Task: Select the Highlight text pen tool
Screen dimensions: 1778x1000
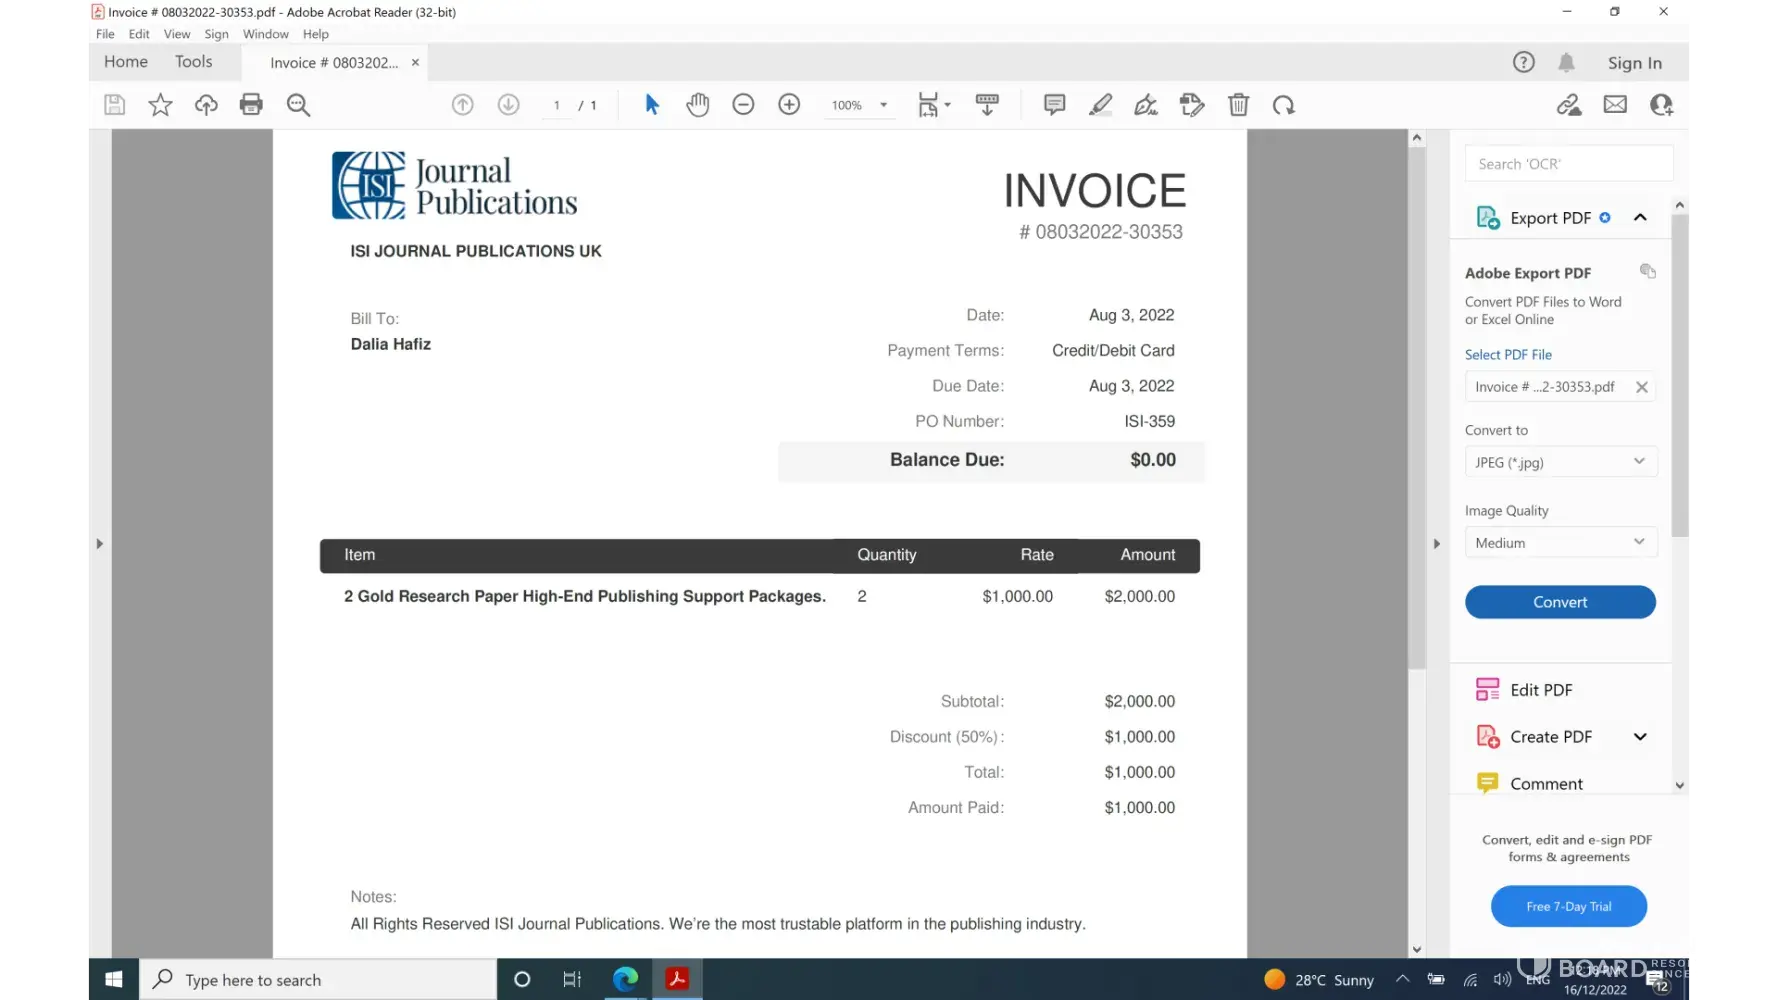Action: [1100, 105]
